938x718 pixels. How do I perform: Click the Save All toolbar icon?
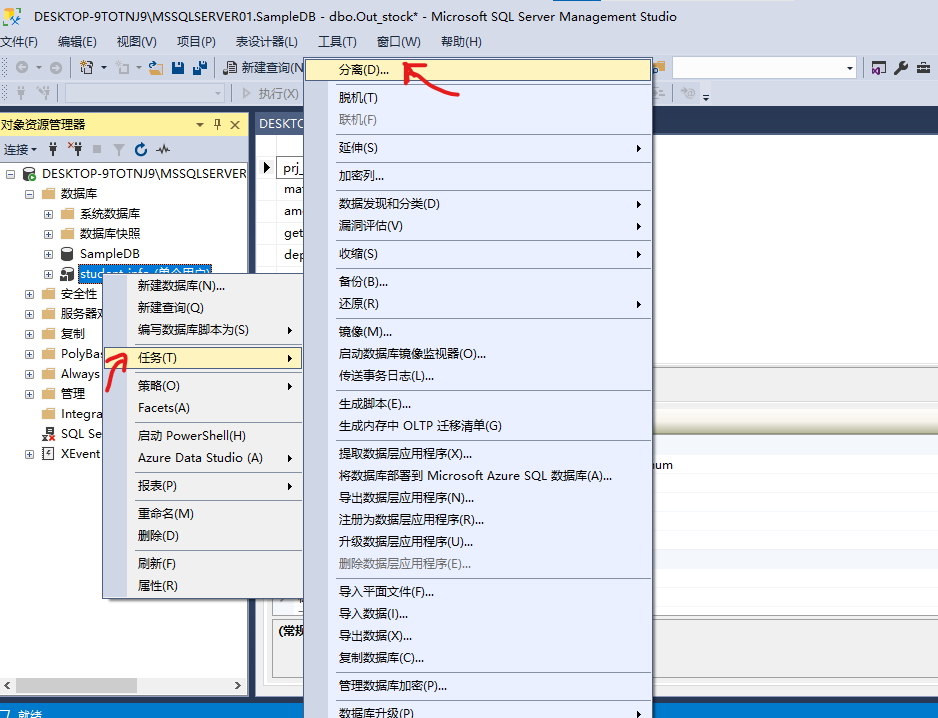(200, 68)
